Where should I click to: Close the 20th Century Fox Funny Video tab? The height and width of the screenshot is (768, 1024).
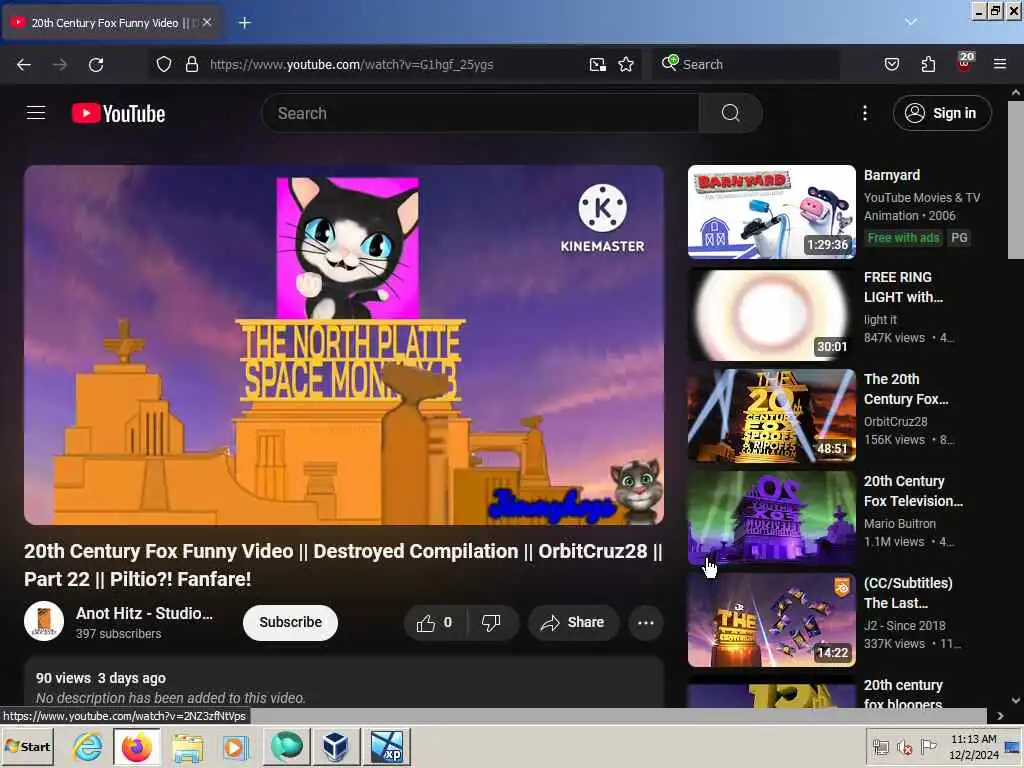coord(207,22)
